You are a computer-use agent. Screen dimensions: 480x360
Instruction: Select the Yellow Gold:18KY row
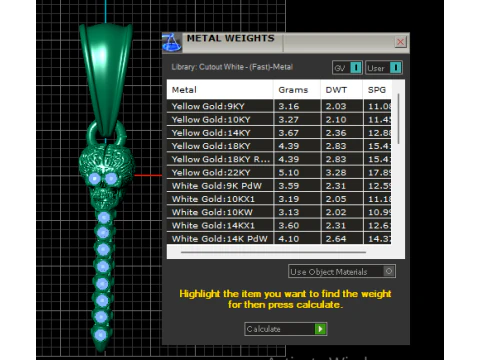[x=279, y=146]
